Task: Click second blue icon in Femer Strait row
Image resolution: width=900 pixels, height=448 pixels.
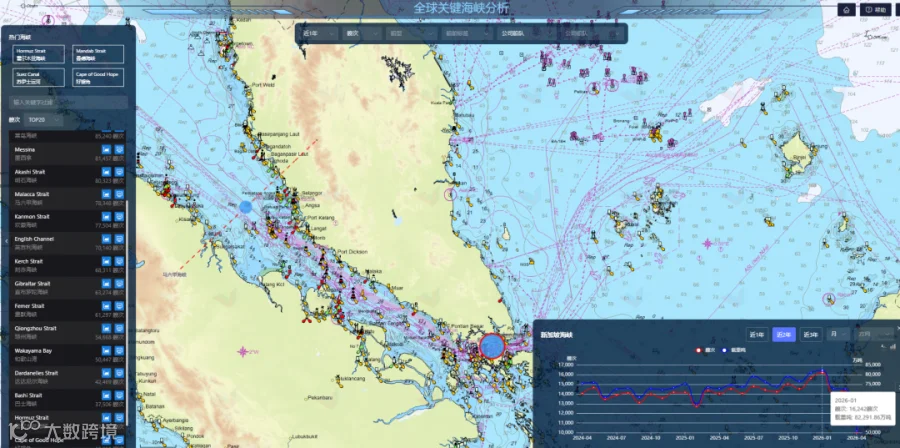Action: (119, 306)
